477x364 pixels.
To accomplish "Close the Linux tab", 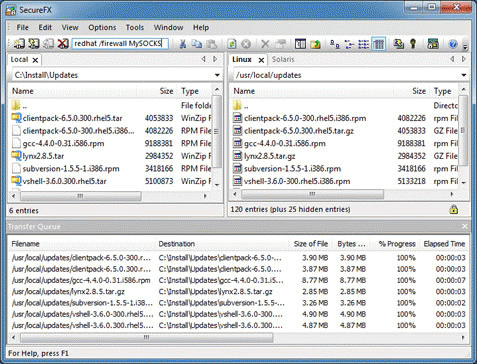I will pos(261,60).
